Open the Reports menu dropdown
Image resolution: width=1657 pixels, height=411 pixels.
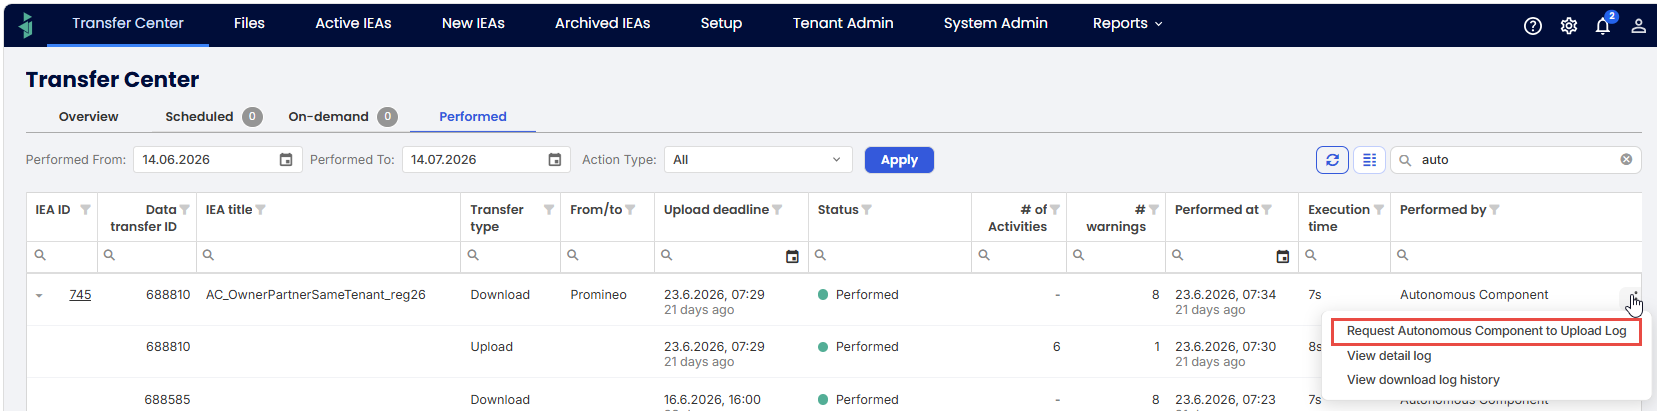click(x=1127, y=23)
